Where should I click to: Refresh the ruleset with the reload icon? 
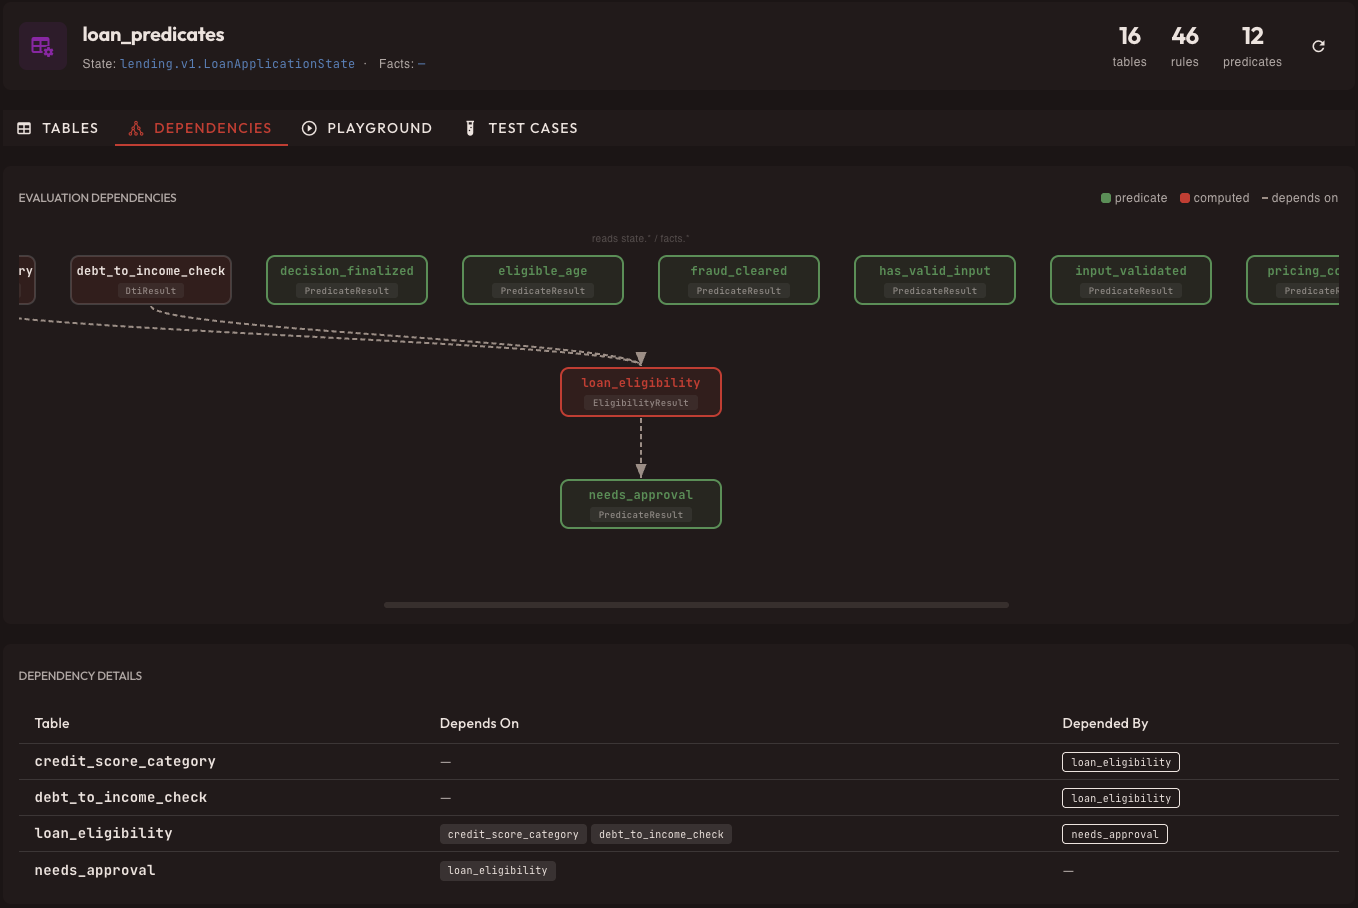tap(1318, 45)
